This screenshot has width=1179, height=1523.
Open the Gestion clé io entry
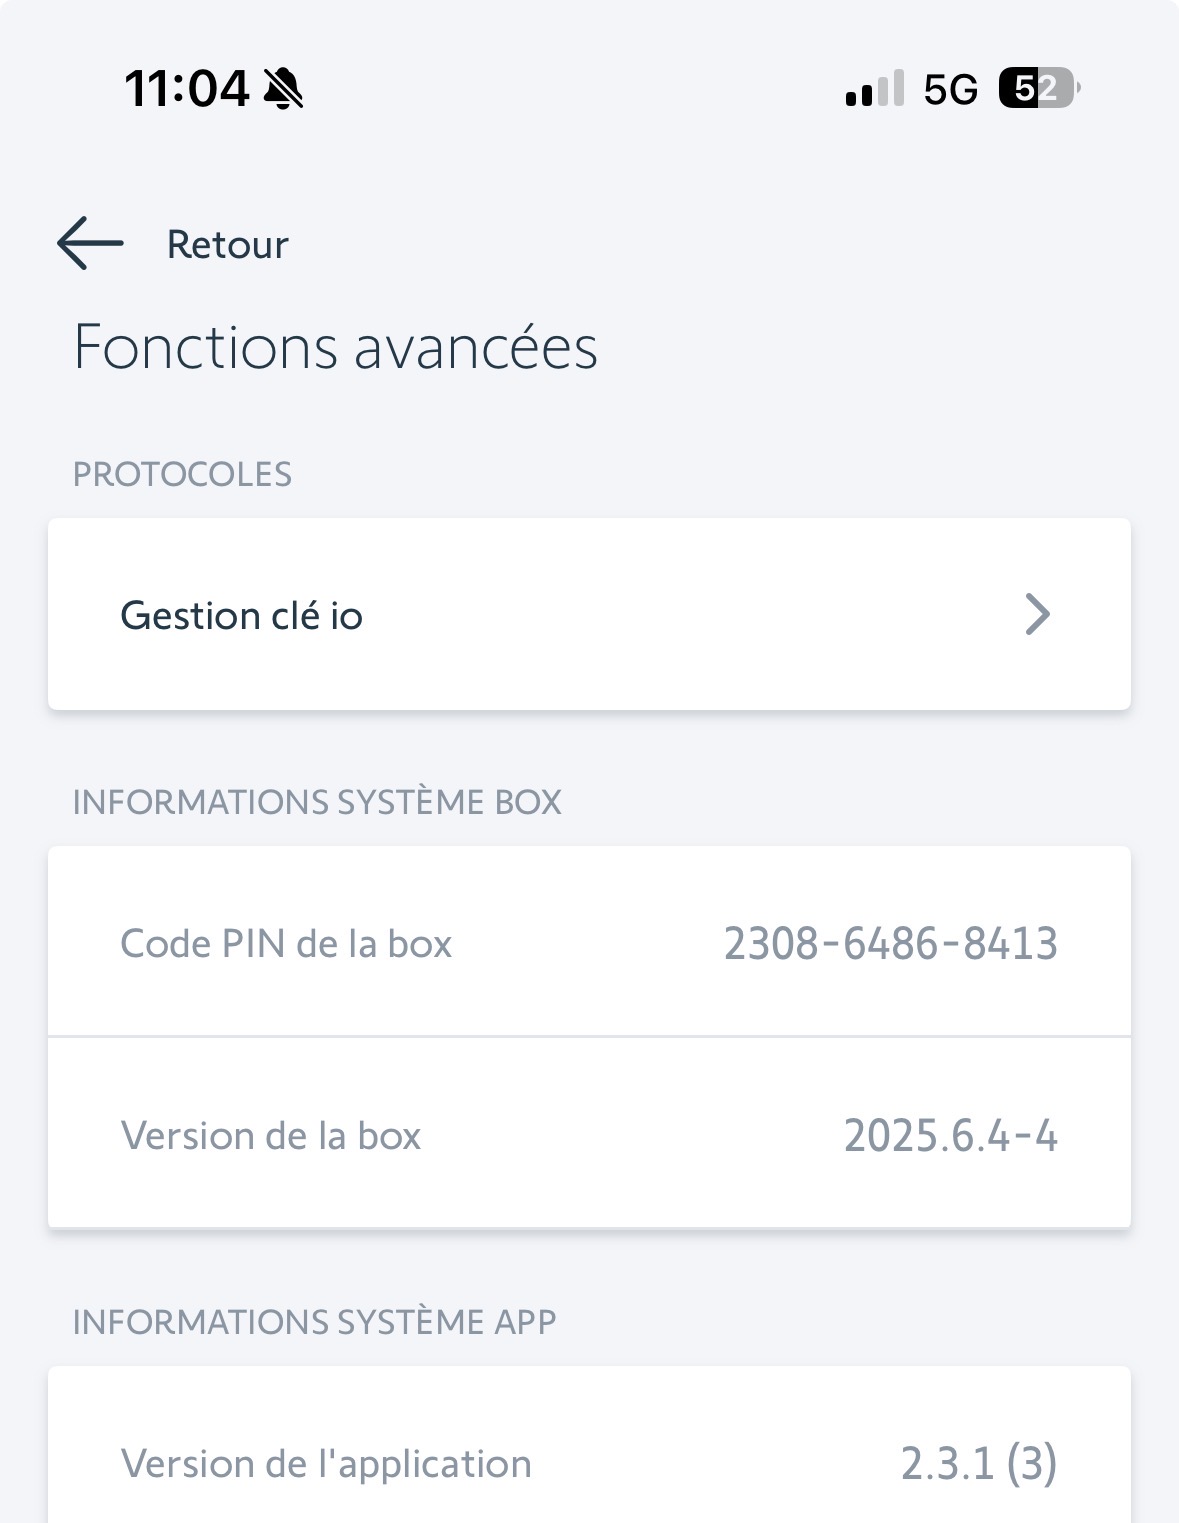point(241,615)
